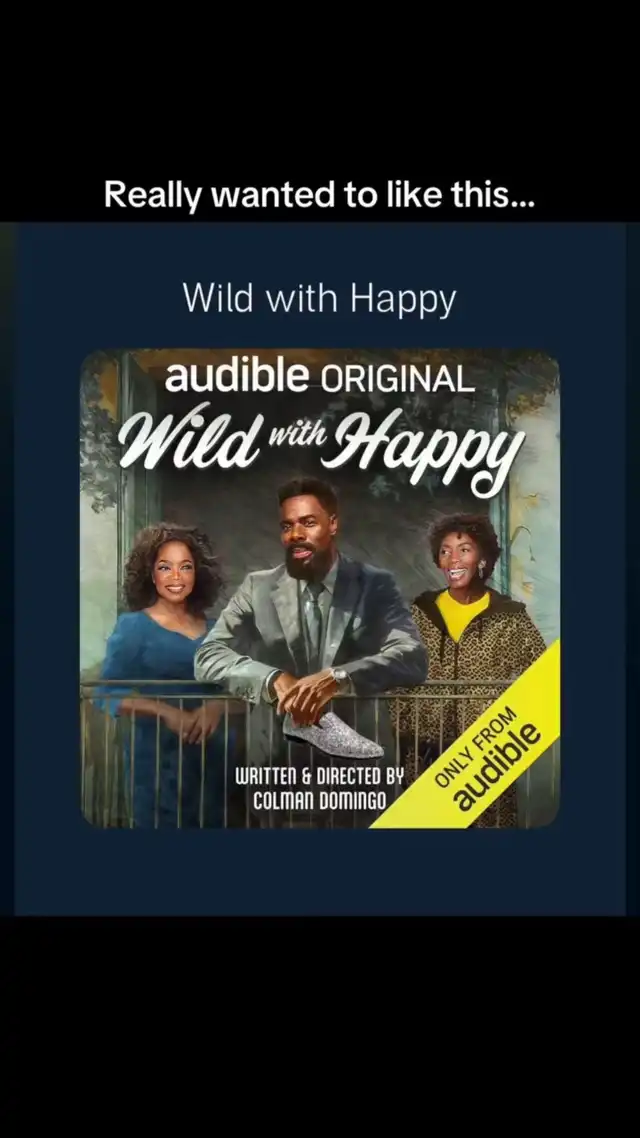Click the glittery silver loafer shoe
The height and width of the screenshot is (1138, 640).
pyautogui.click(x=334, y=735)
